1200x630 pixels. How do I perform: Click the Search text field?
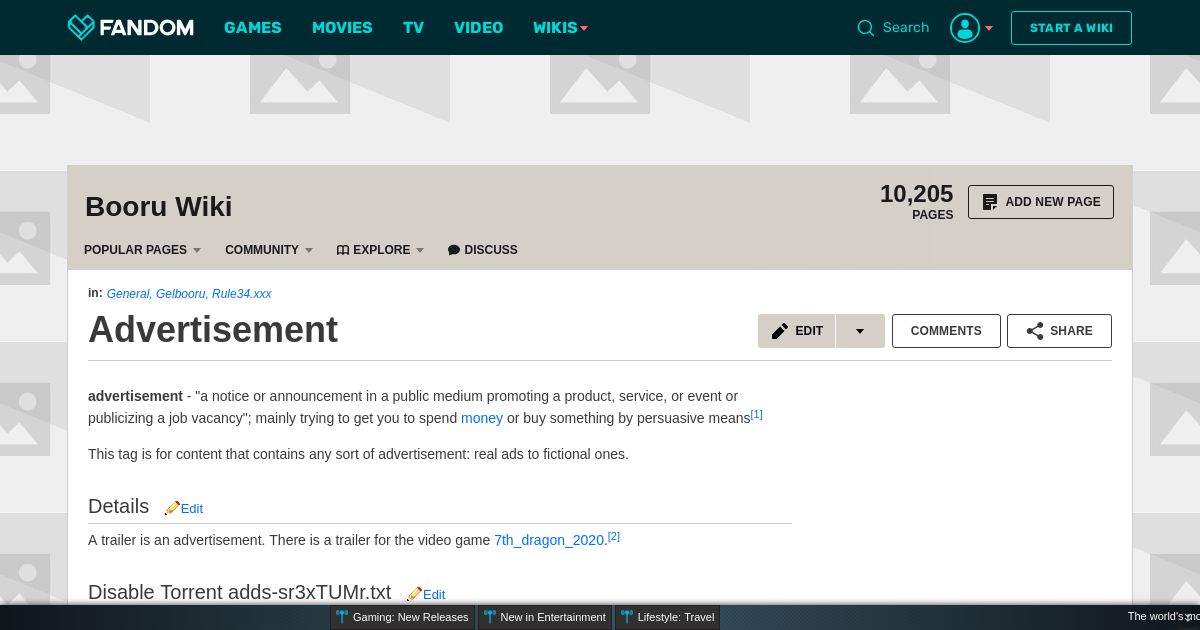(906, 28)
